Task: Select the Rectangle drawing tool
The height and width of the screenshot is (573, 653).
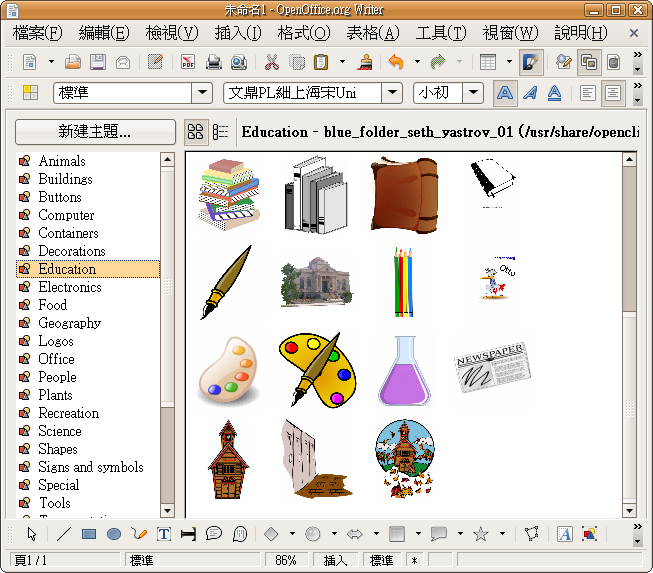Action: pyautogui.click(x=89, y=534)
